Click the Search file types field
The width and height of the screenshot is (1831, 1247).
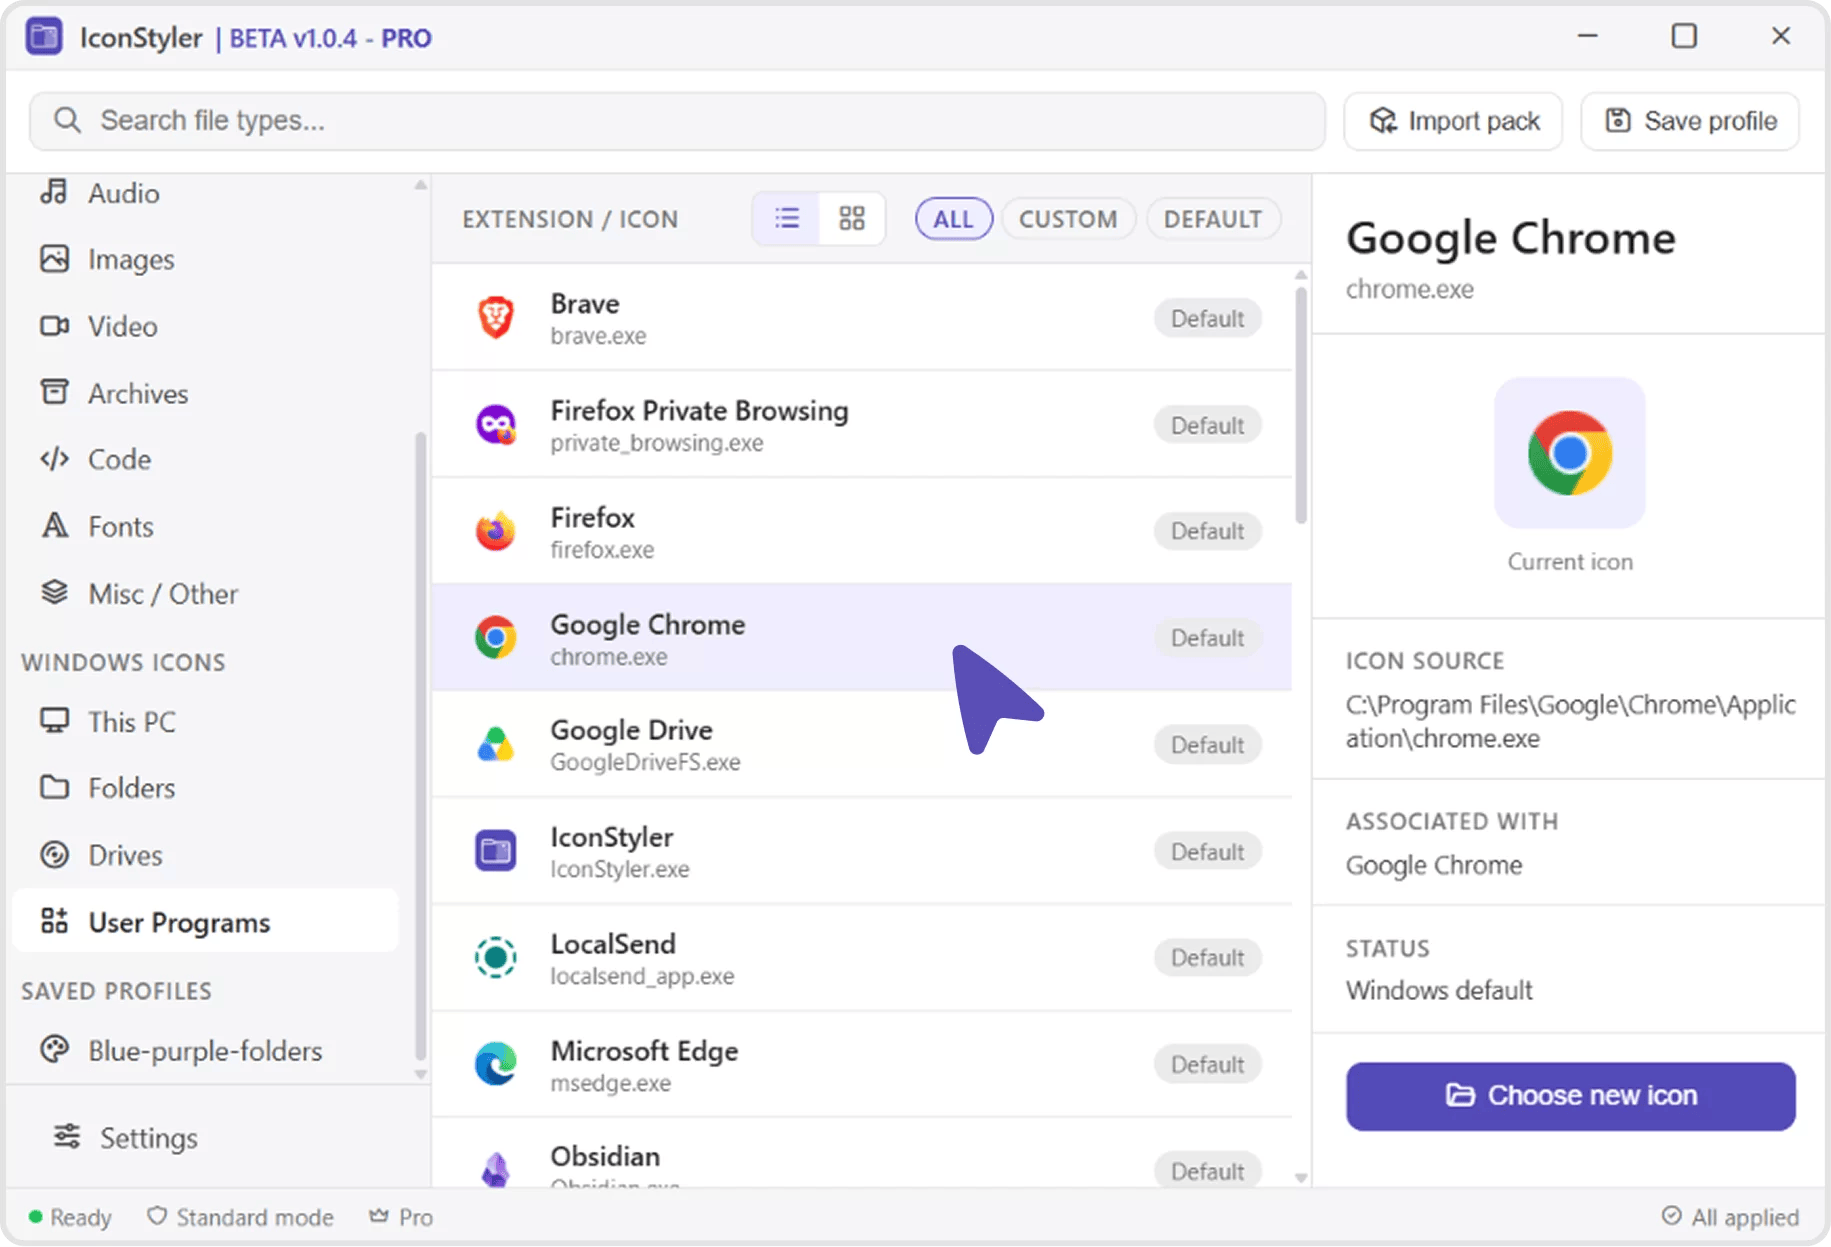[677, 121]
